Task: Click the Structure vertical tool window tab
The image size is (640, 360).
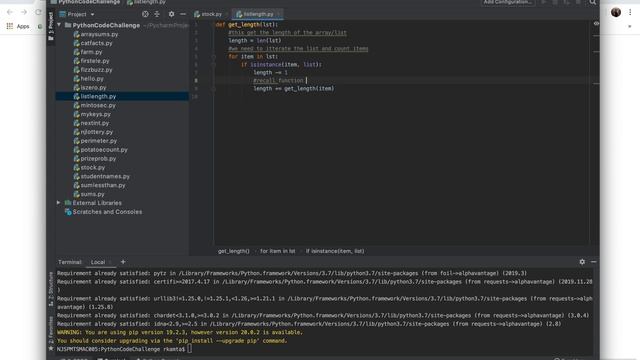Action: tap(51, 289)
